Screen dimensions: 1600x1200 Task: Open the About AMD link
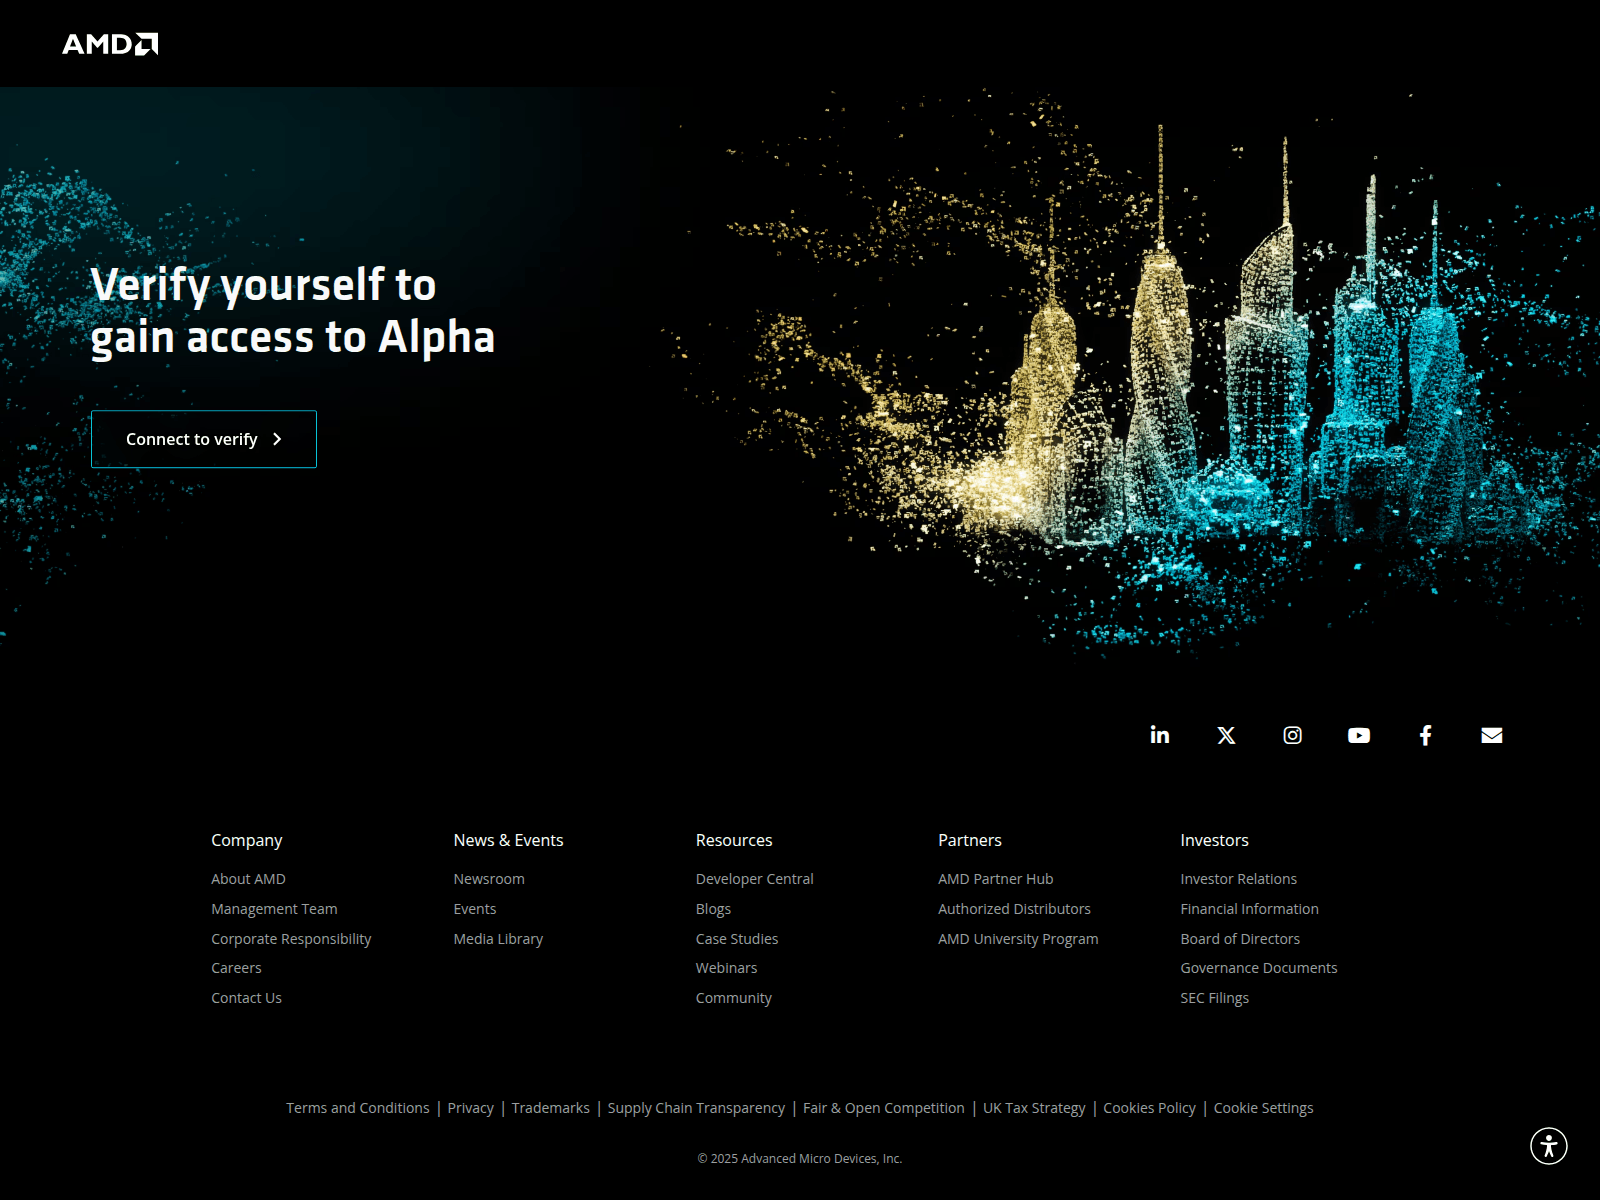tap(248, 879)
